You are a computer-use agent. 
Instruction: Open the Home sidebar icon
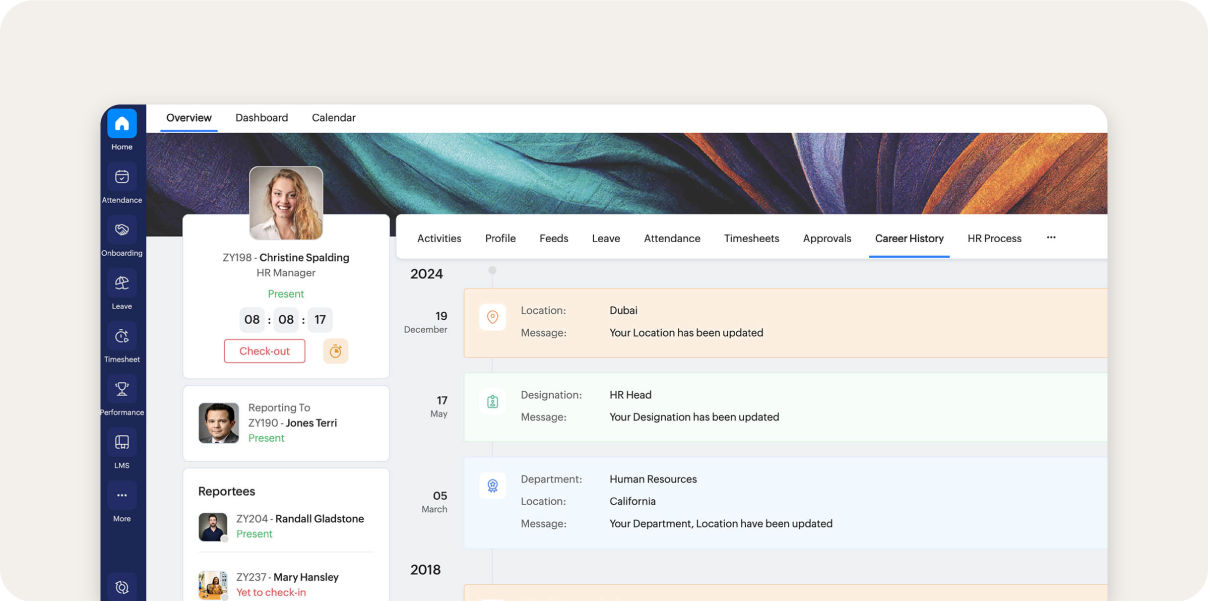(122, 124)
